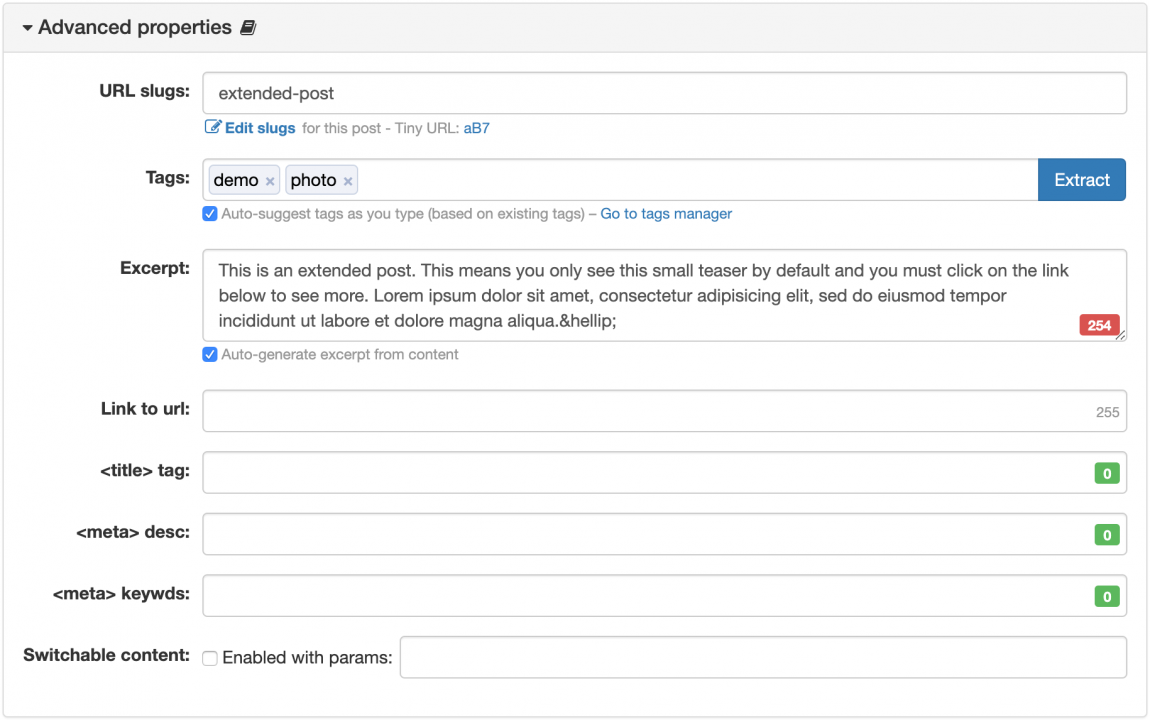Click the red 254 excerpt character counter
Viewport: 1150px width, 720px height.
pyautogui.click(x=1099, y=326)
